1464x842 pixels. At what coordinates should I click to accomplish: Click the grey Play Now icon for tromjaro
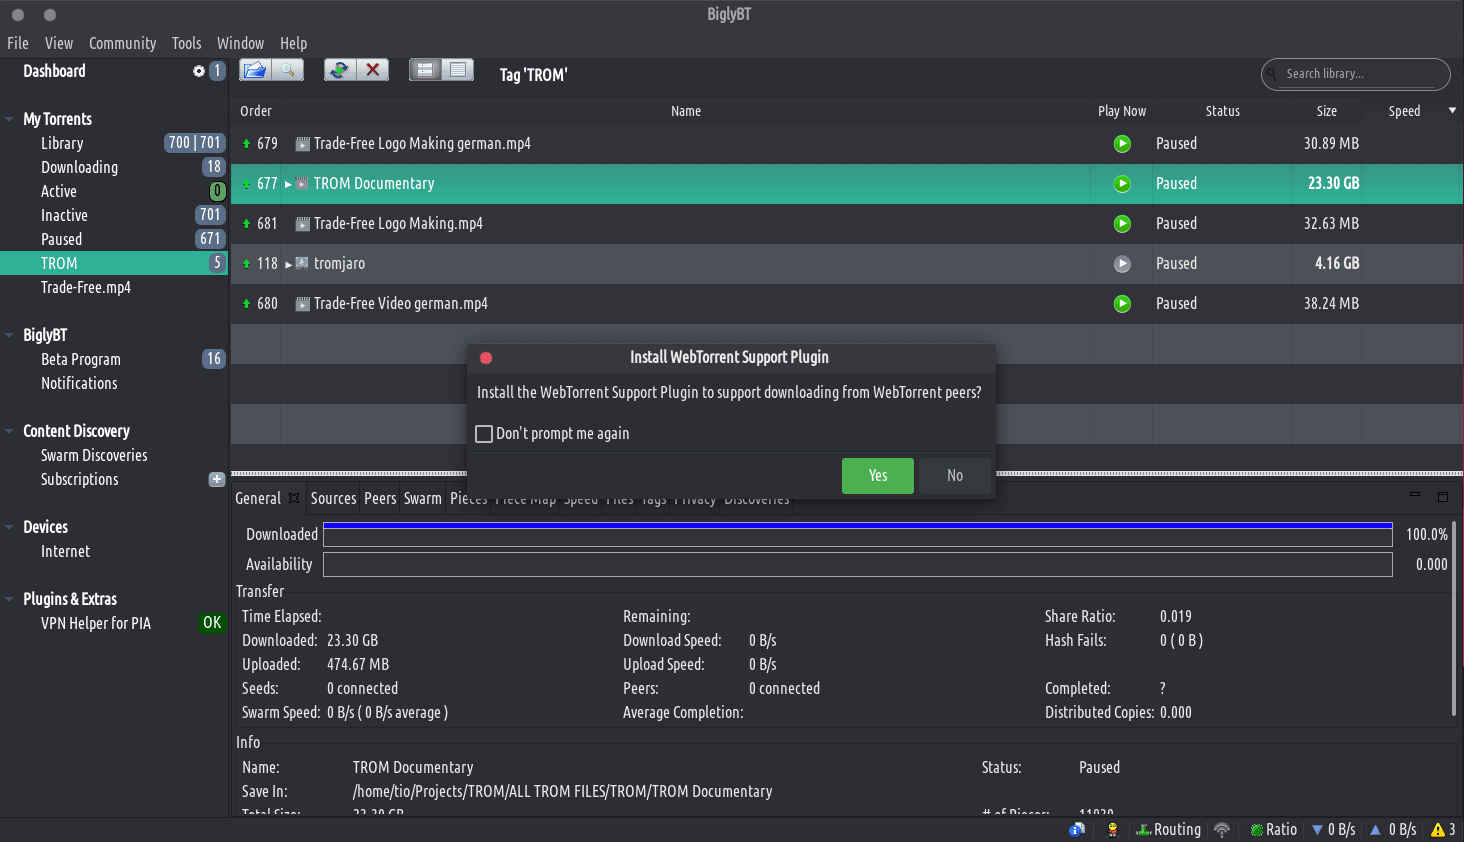pyautogui.click(x=1122, y=264)
